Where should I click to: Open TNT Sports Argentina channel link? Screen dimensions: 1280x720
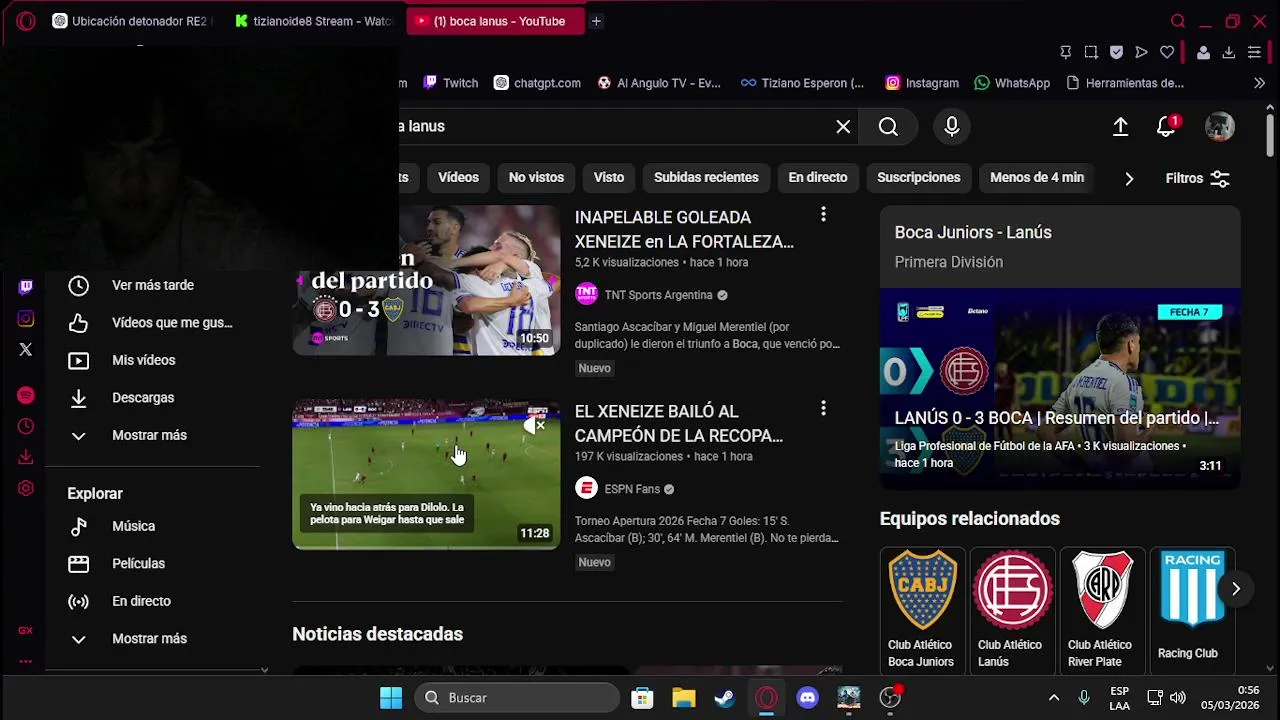point(658,295)
